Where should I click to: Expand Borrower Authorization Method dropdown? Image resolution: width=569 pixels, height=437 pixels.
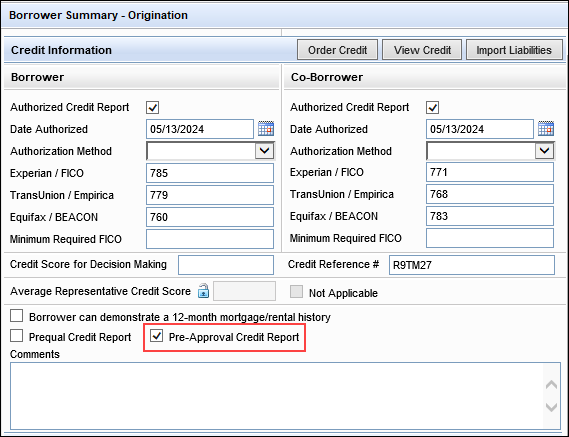point(264,151)
